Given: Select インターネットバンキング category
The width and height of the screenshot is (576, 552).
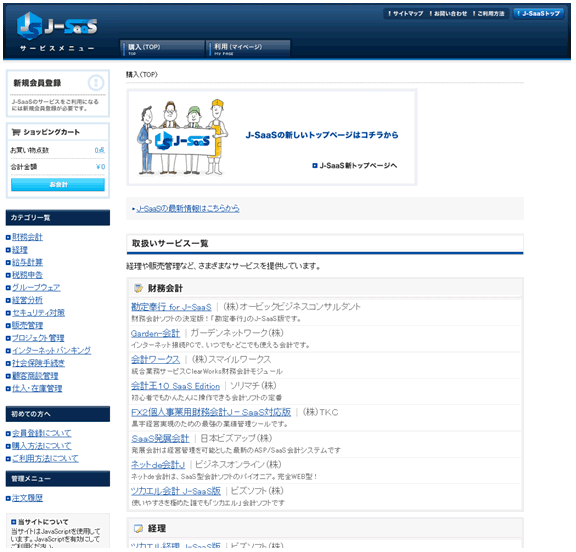Looking at the screenshot, I should click(51, 351).
